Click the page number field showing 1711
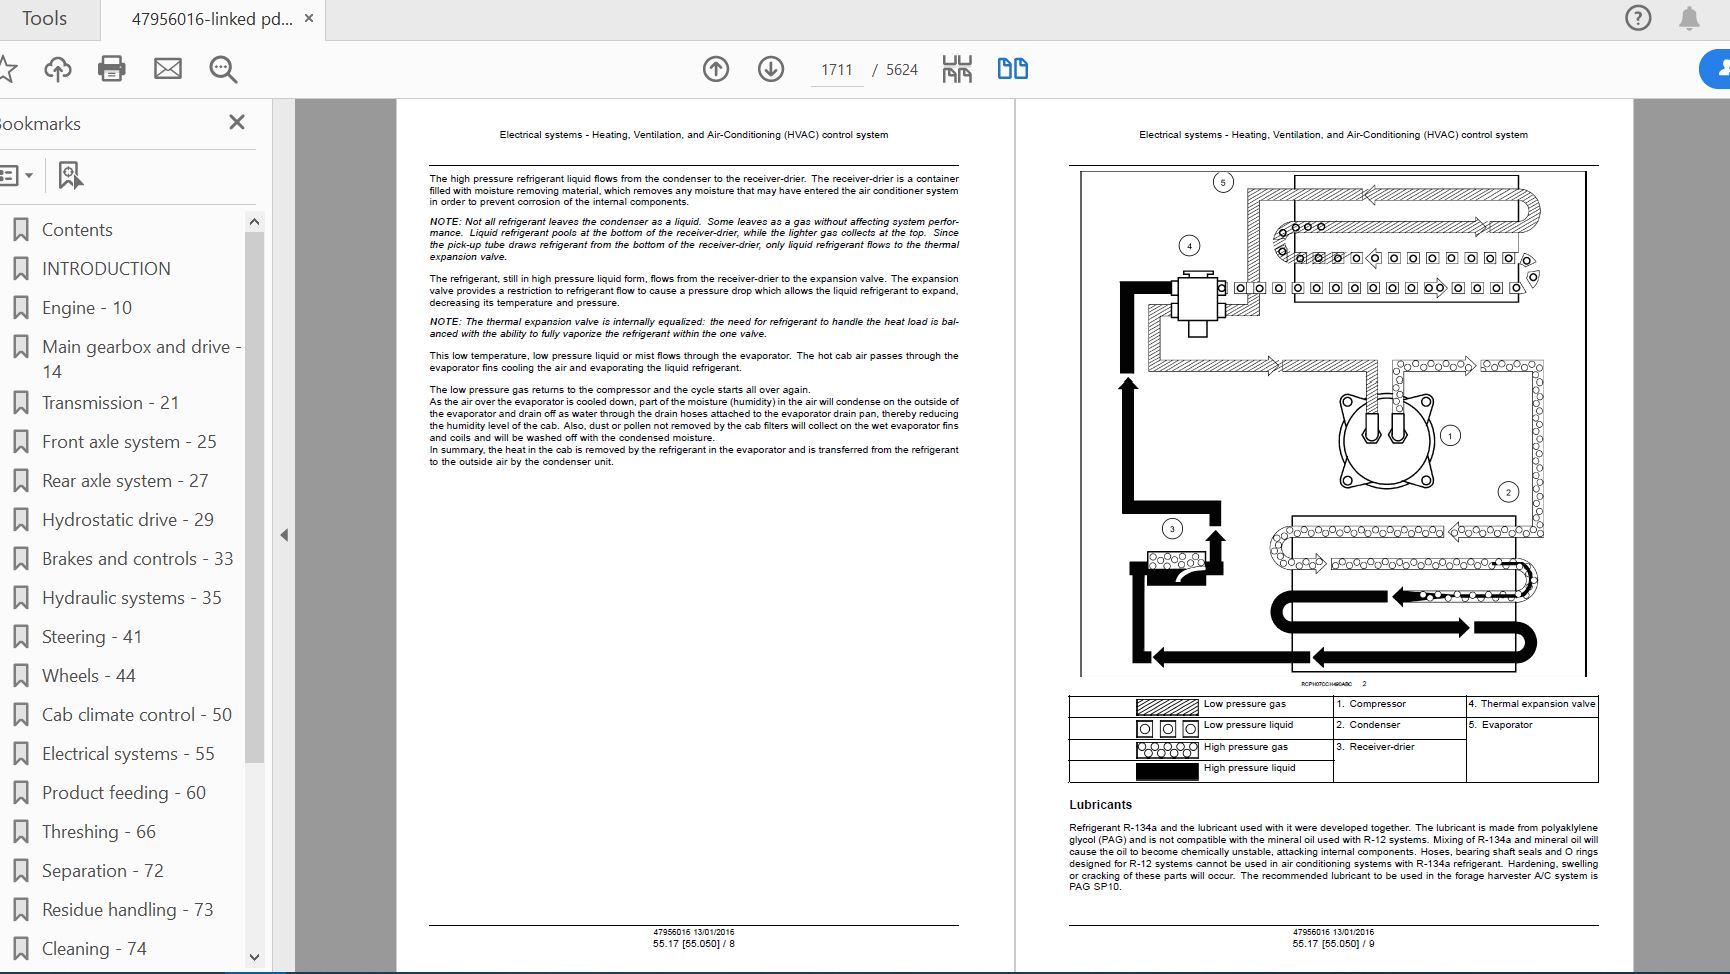Viewport: 1730px width, 974px height. (837, 70)
